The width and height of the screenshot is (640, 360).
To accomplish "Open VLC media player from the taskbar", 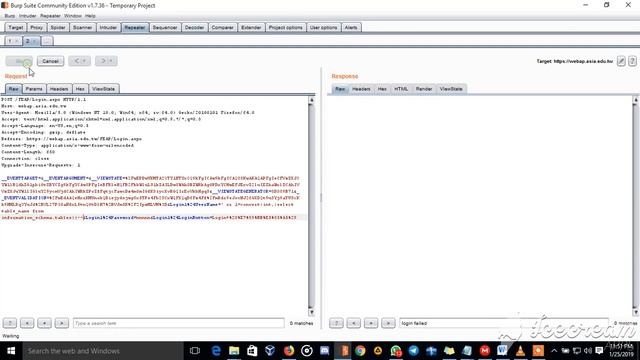I will pos(520,351).
